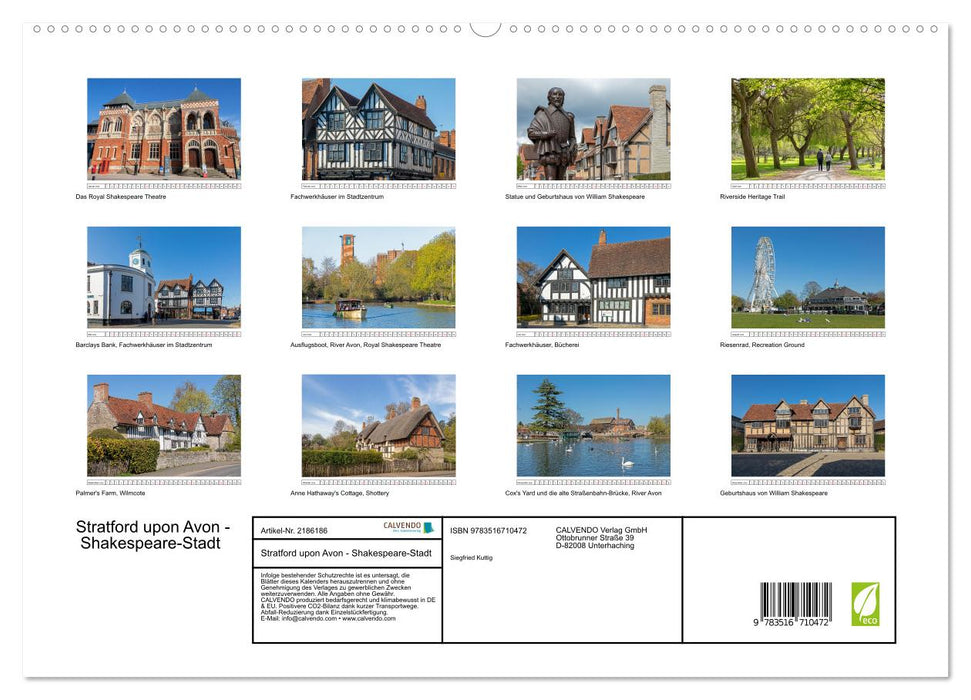Open the Fachwerkhäuser, Bücherei photo
971x700 pixels.
[x=594, y=278]
